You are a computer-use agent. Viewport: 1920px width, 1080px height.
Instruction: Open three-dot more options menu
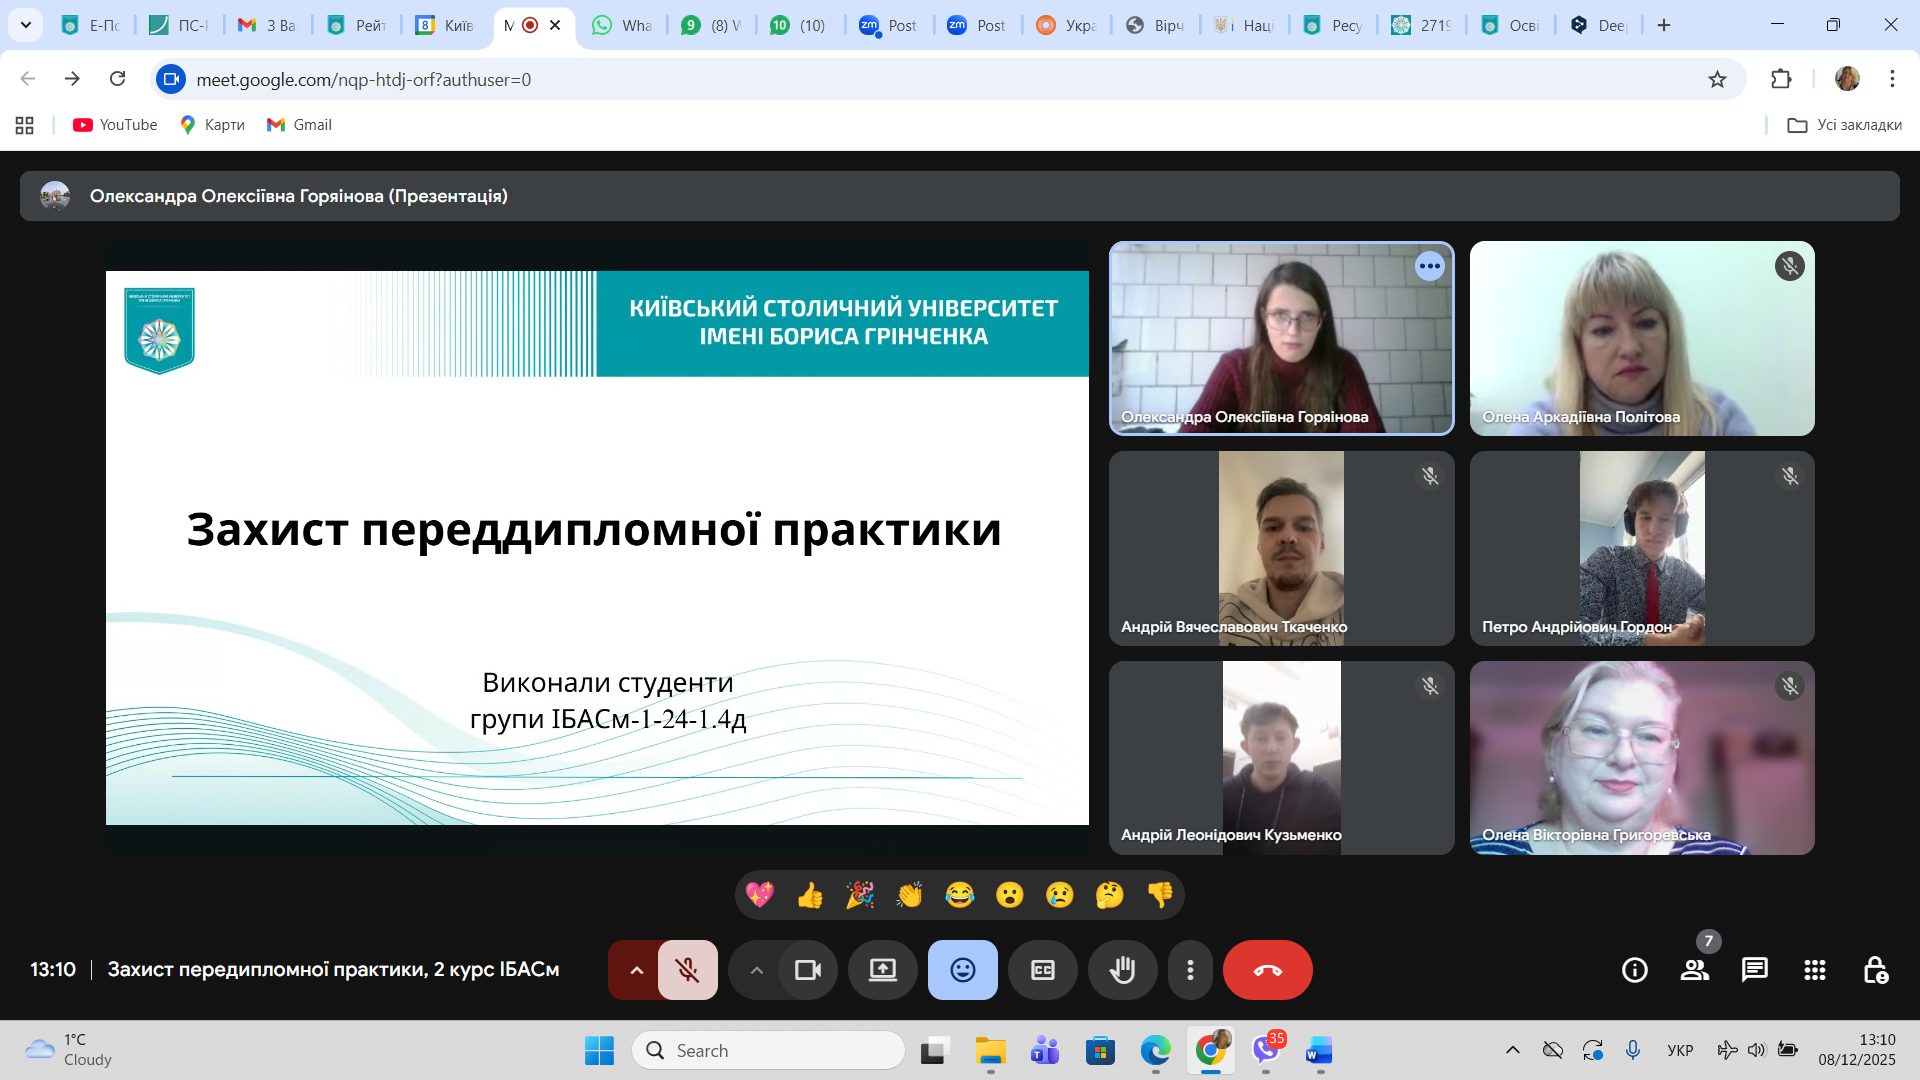1189,970
